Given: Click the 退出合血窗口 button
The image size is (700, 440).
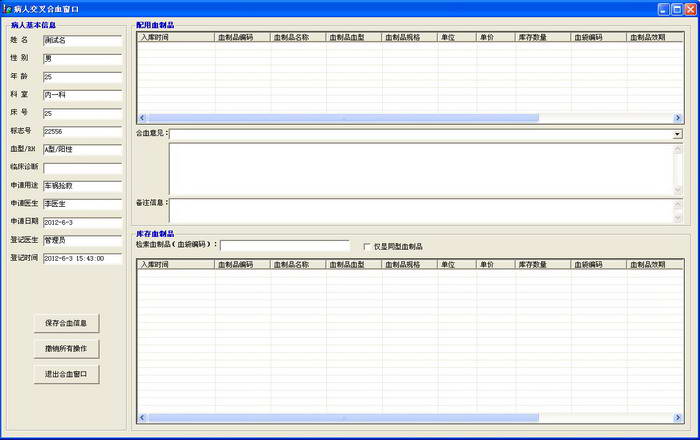Looking at the screenshot, I should [x=66, y=374].
